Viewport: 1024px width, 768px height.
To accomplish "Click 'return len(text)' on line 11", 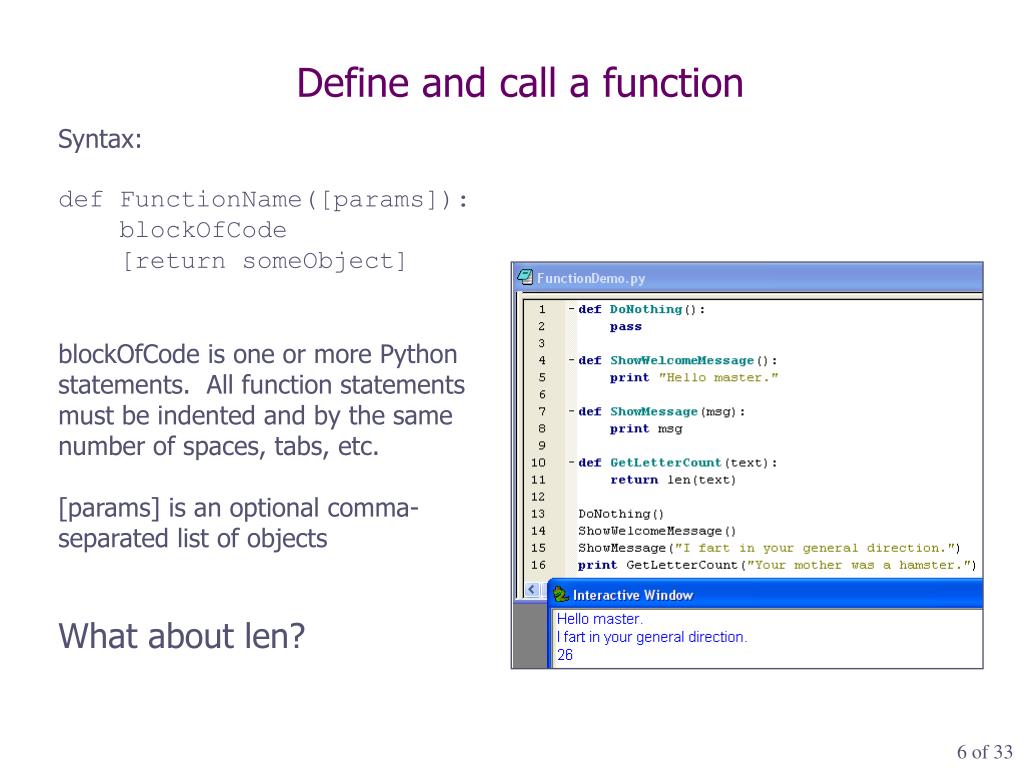I will pyautogui.click(x=673, y=480).
